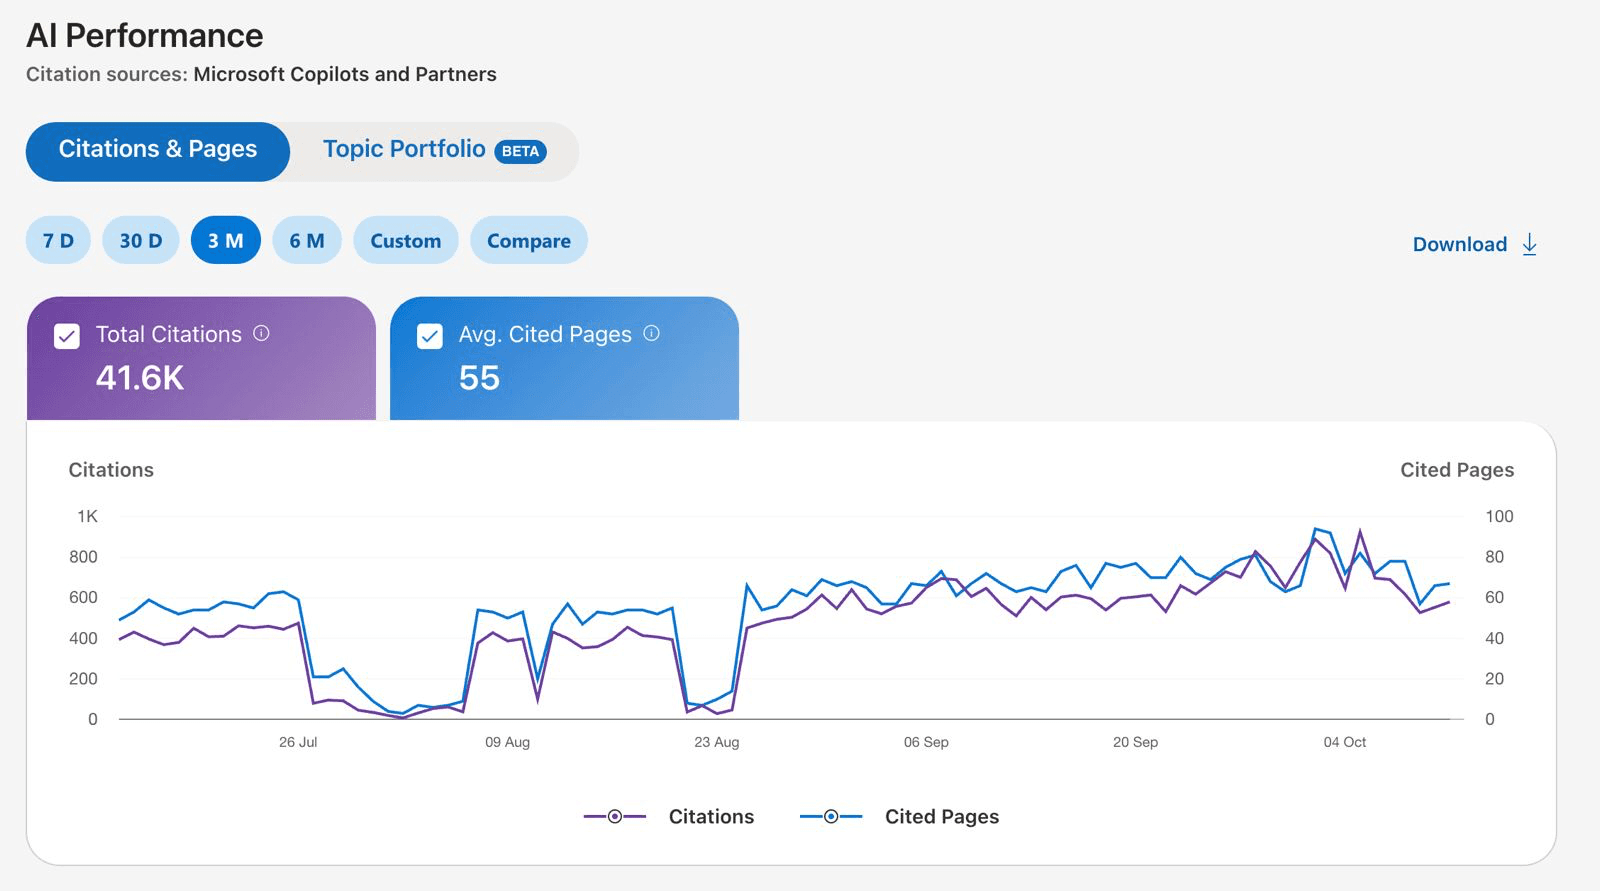Choose the Custom date range option
Image resolution: width=1600 pixels, height=891 pixels.
[x=406, y=240]
